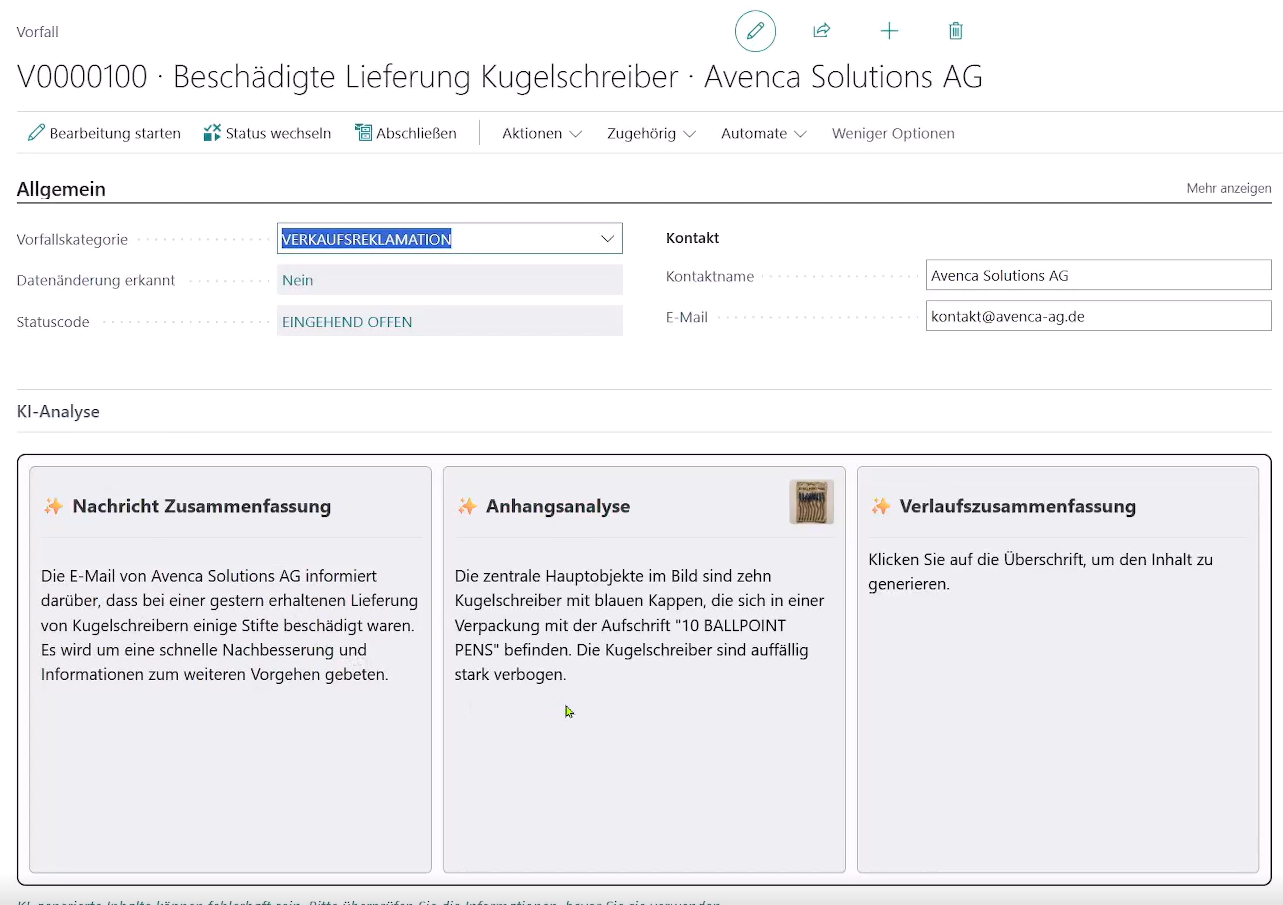Screen dimensions: 1283x905
Task: Click the sparkle icon on Verlaufszusammenfassung
Action: [x=881, y=506]
